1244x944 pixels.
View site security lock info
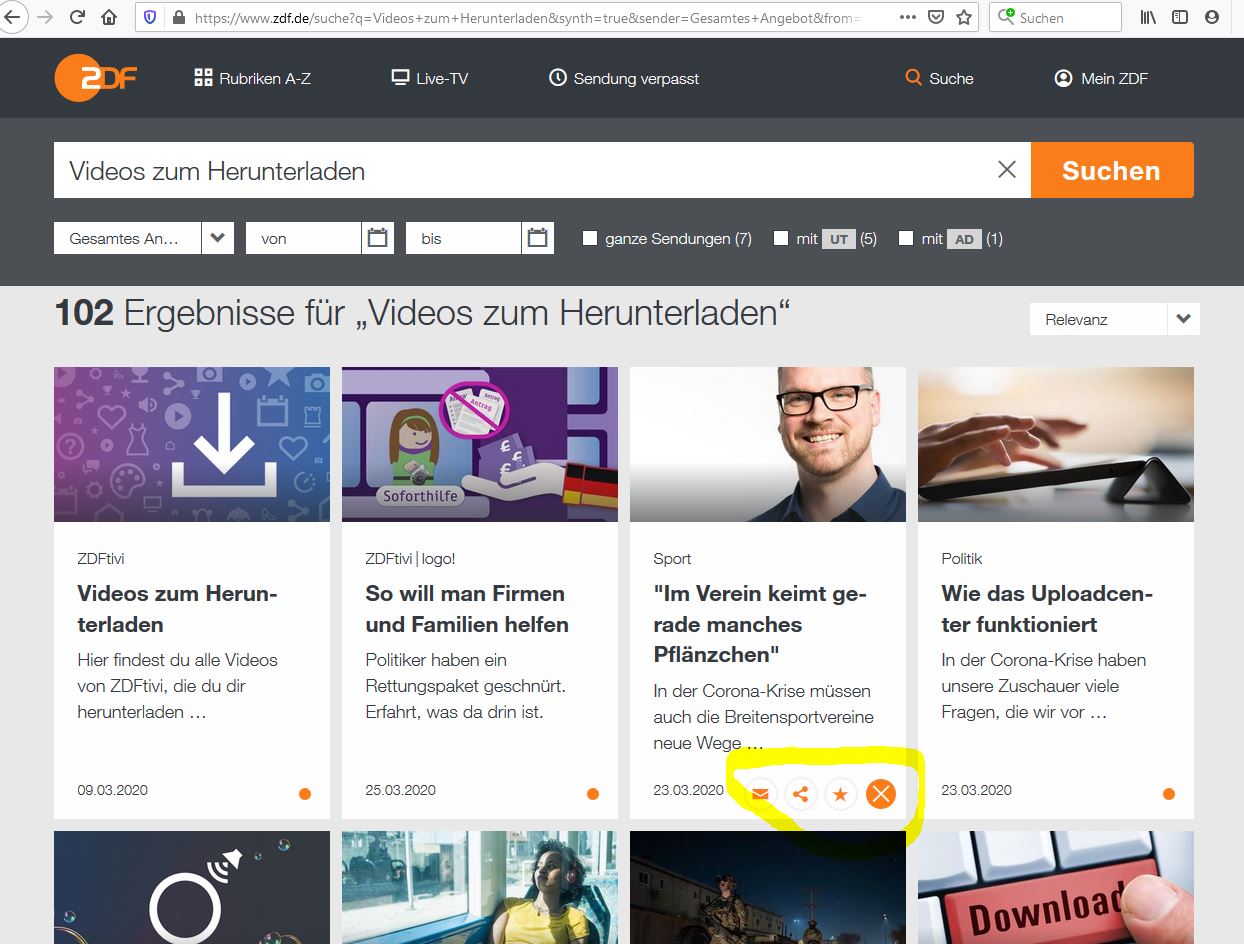(179, 18)
